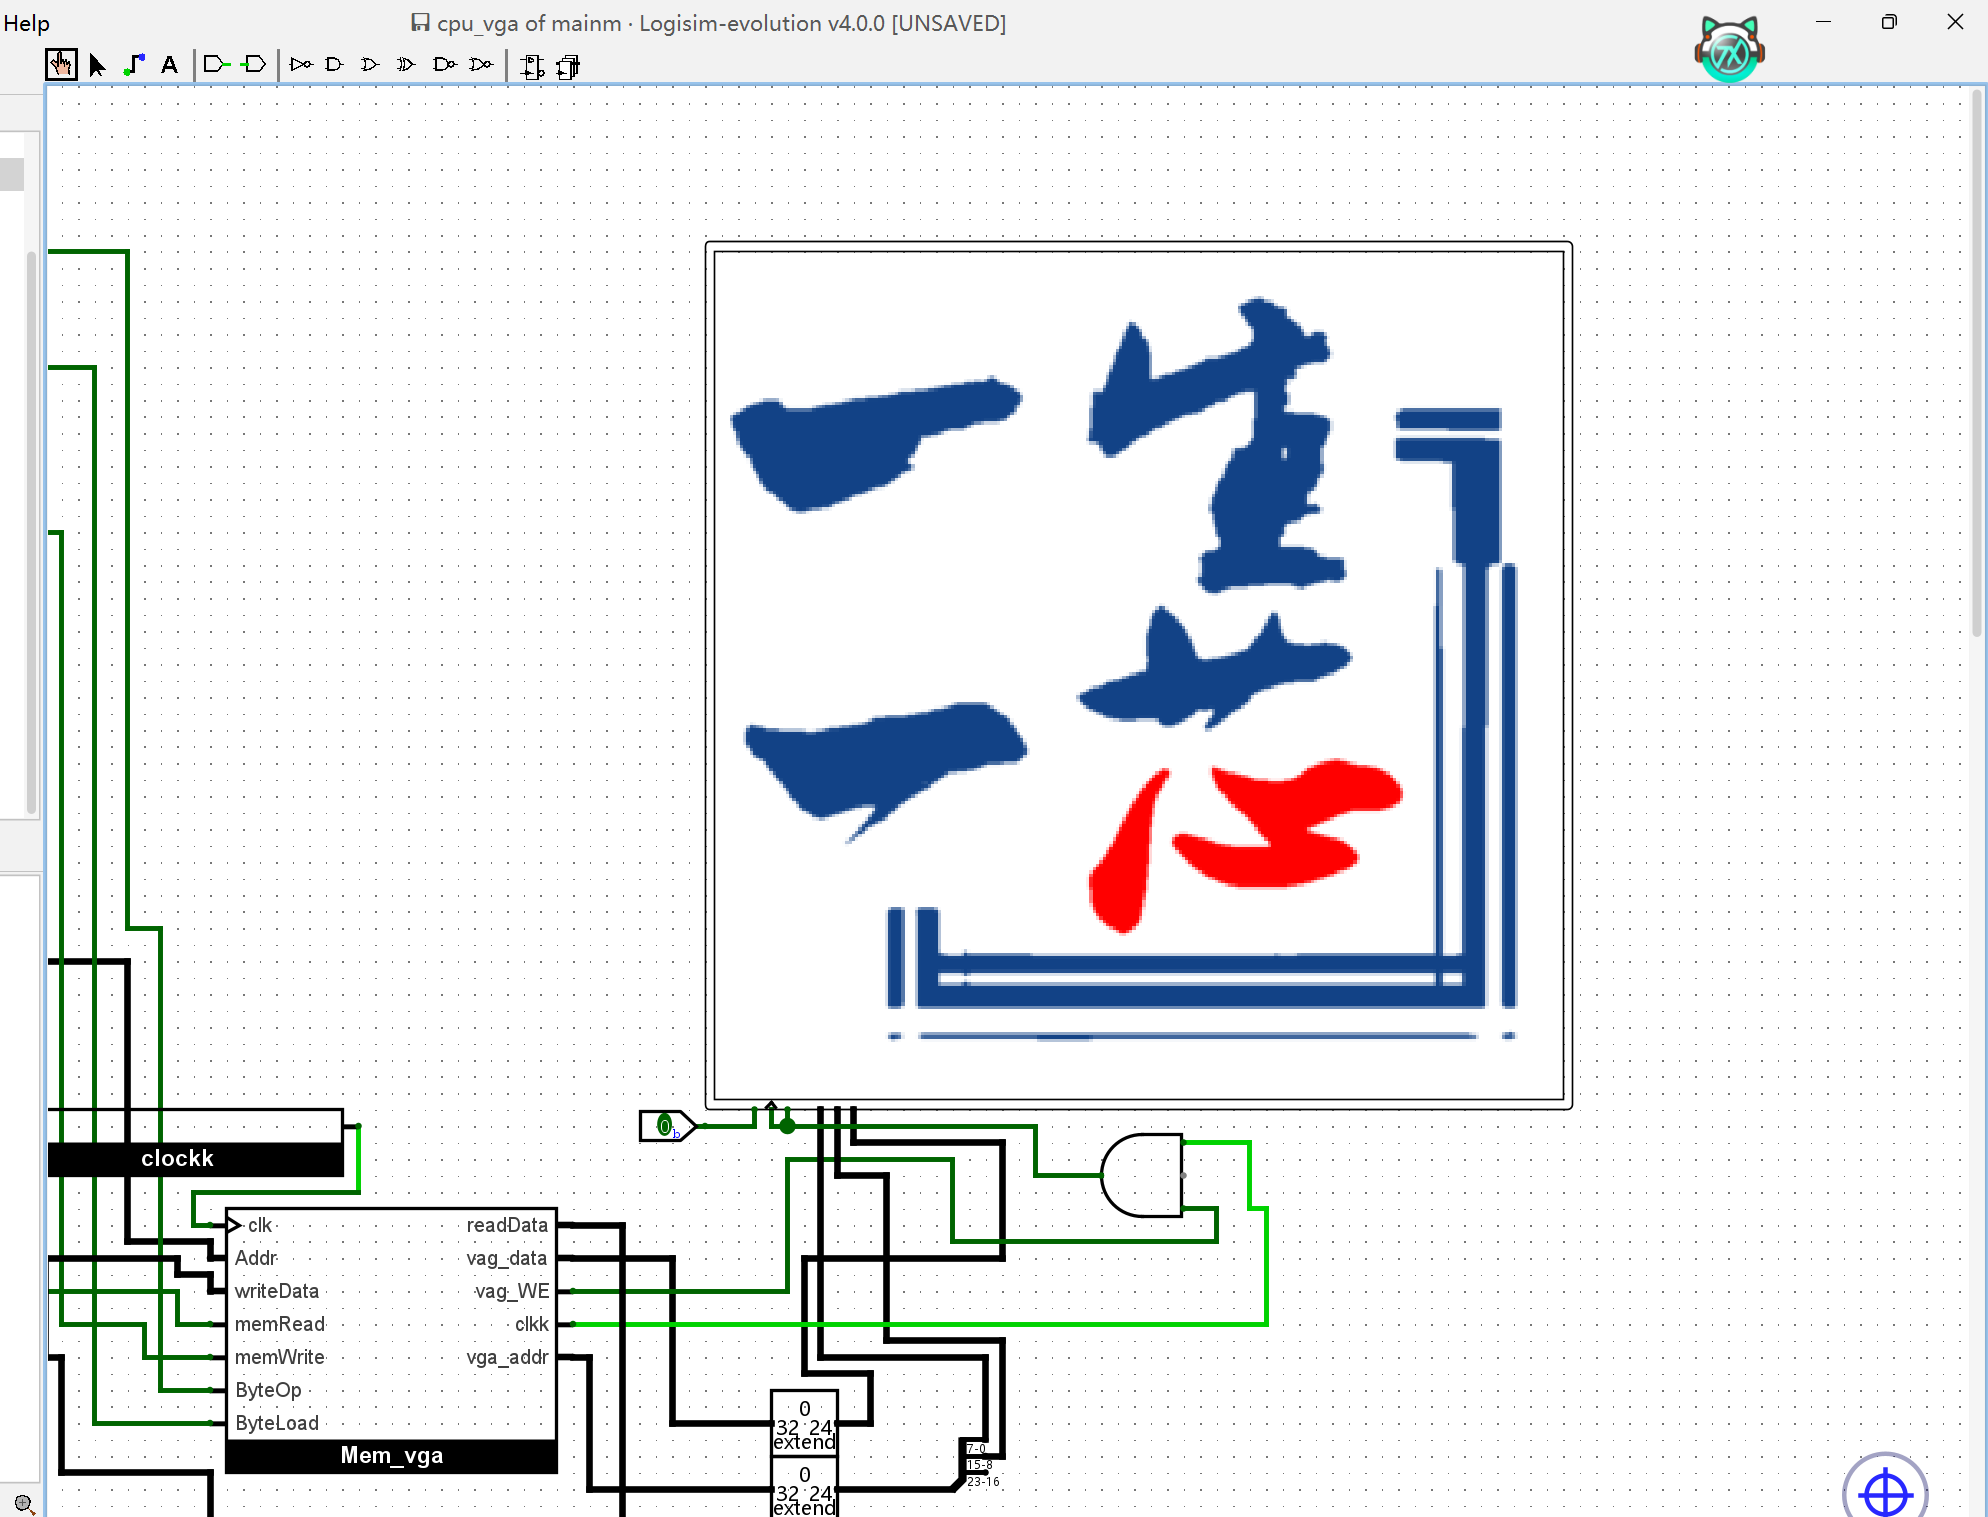Image resolution: width=1988 pixels, height=1517 pixels.
Task: Select the NOR gate tool
Action: (481, 65)
